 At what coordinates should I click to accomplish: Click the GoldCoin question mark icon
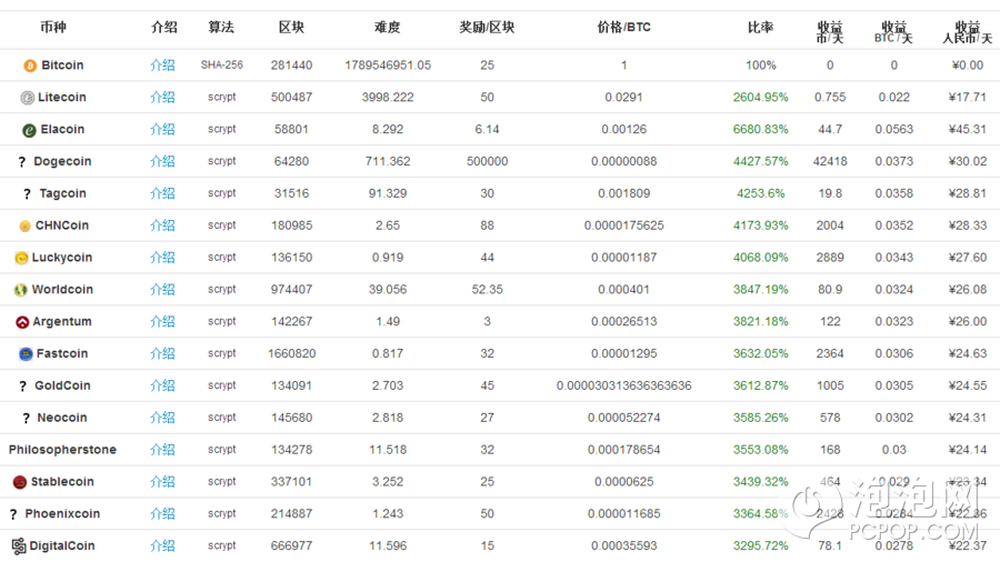tap(22, 386)
